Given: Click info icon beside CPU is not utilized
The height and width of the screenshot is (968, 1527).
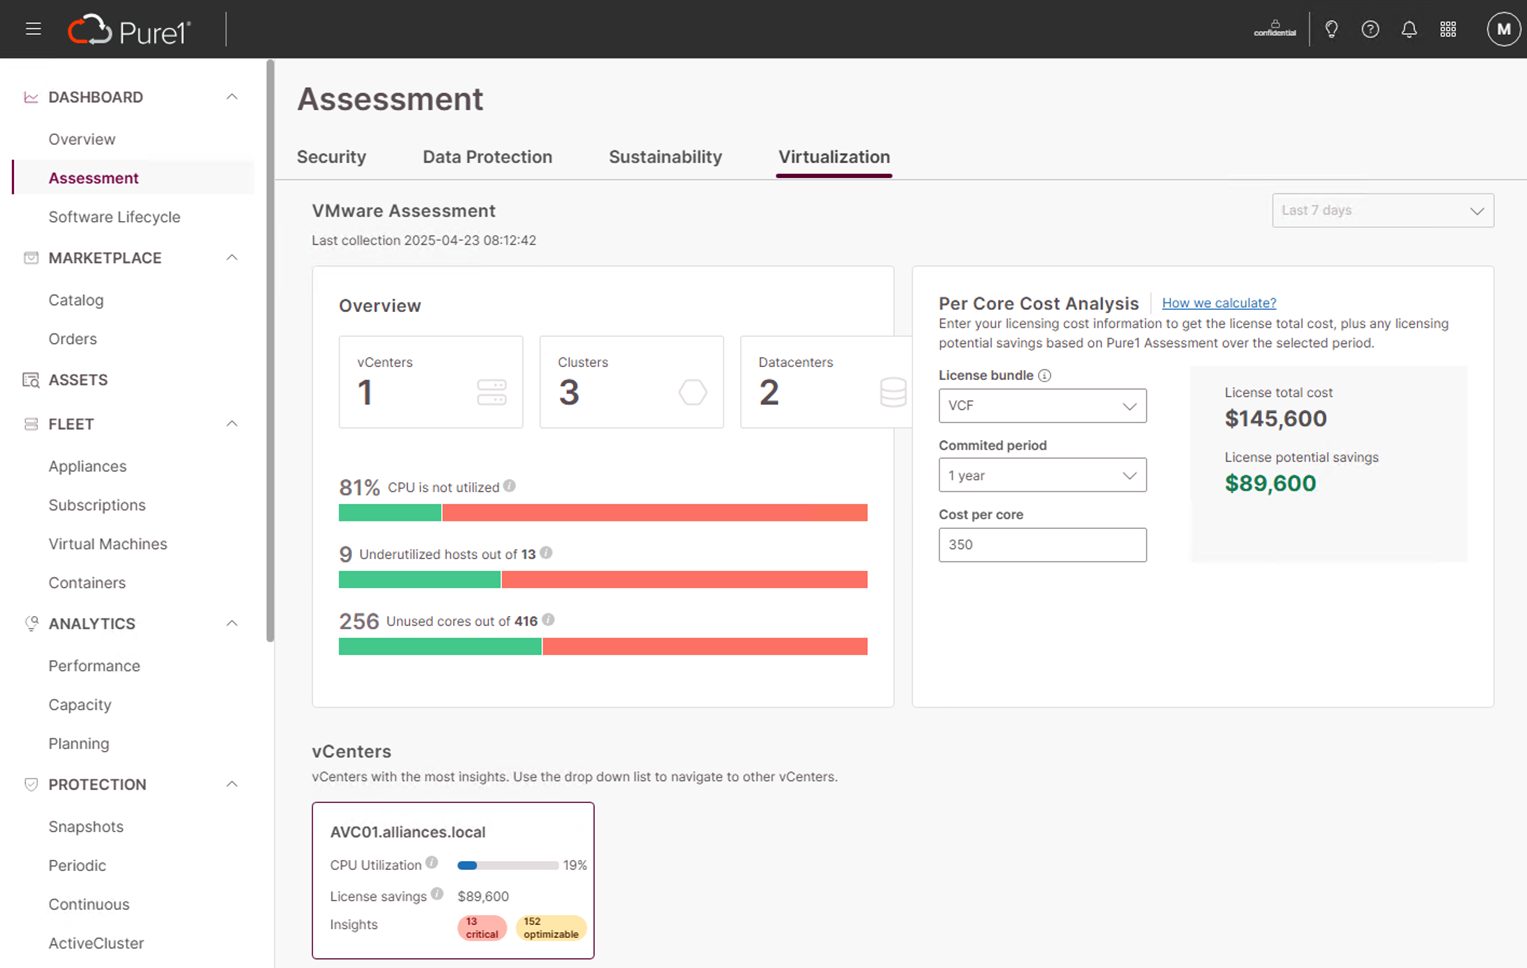Looking at the screenshot, I should (509, 486).
